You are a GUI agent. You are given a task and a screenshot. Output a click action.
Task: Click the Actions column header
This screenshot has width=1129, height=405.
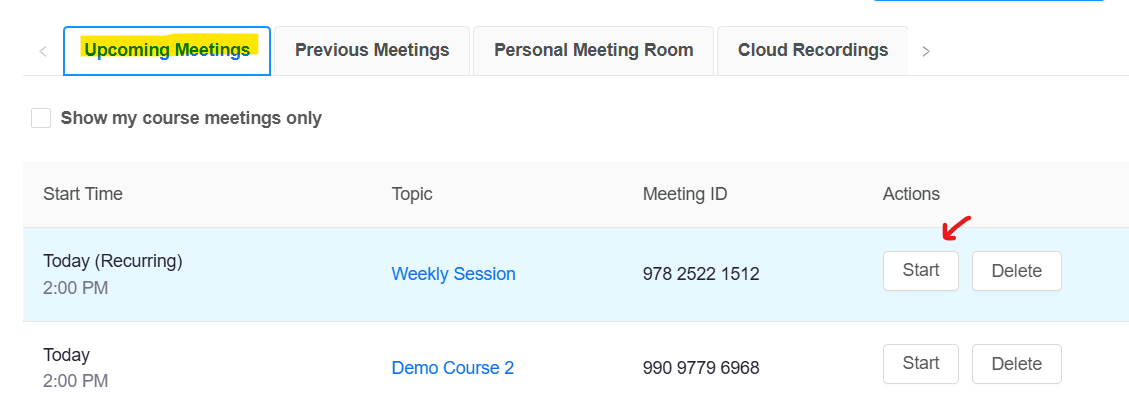pyautogui.click(x=911, y=194)
